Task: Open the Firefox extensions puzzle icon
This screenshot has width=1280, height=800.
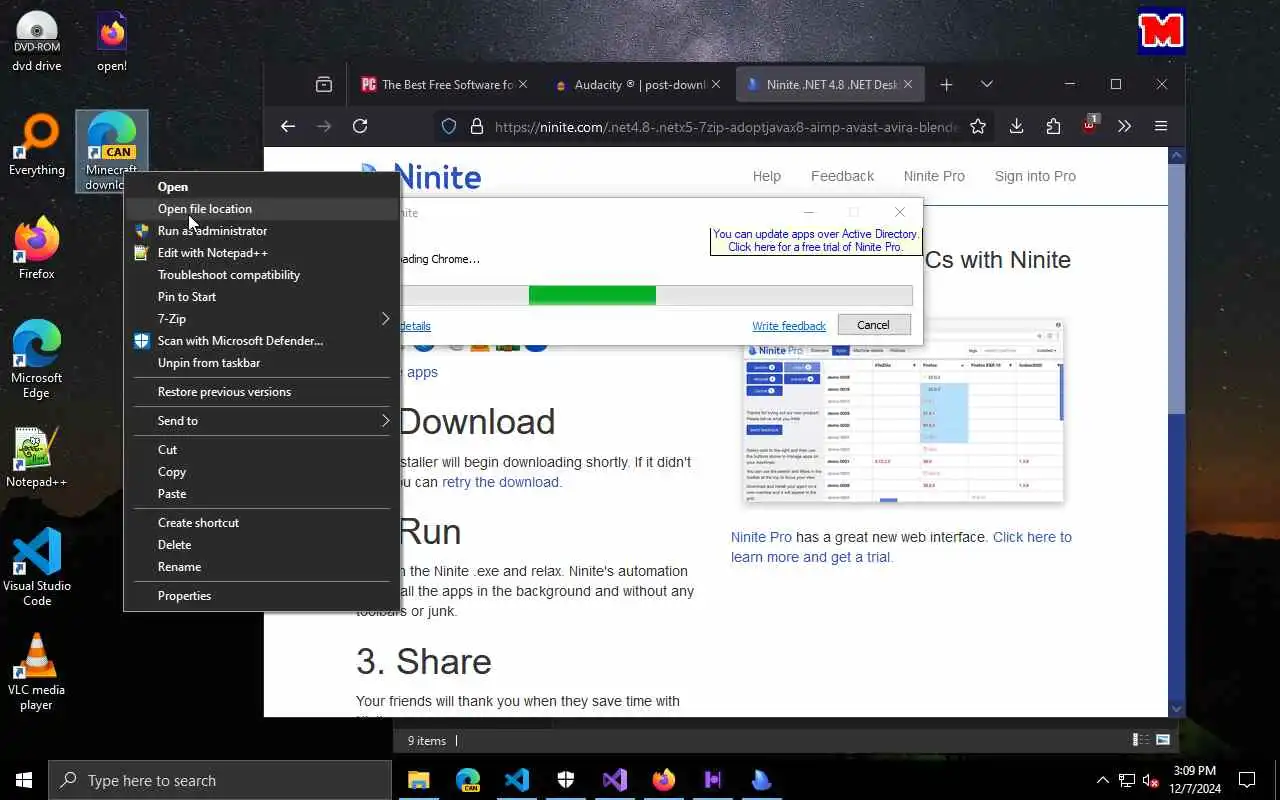Action: 1053,126
